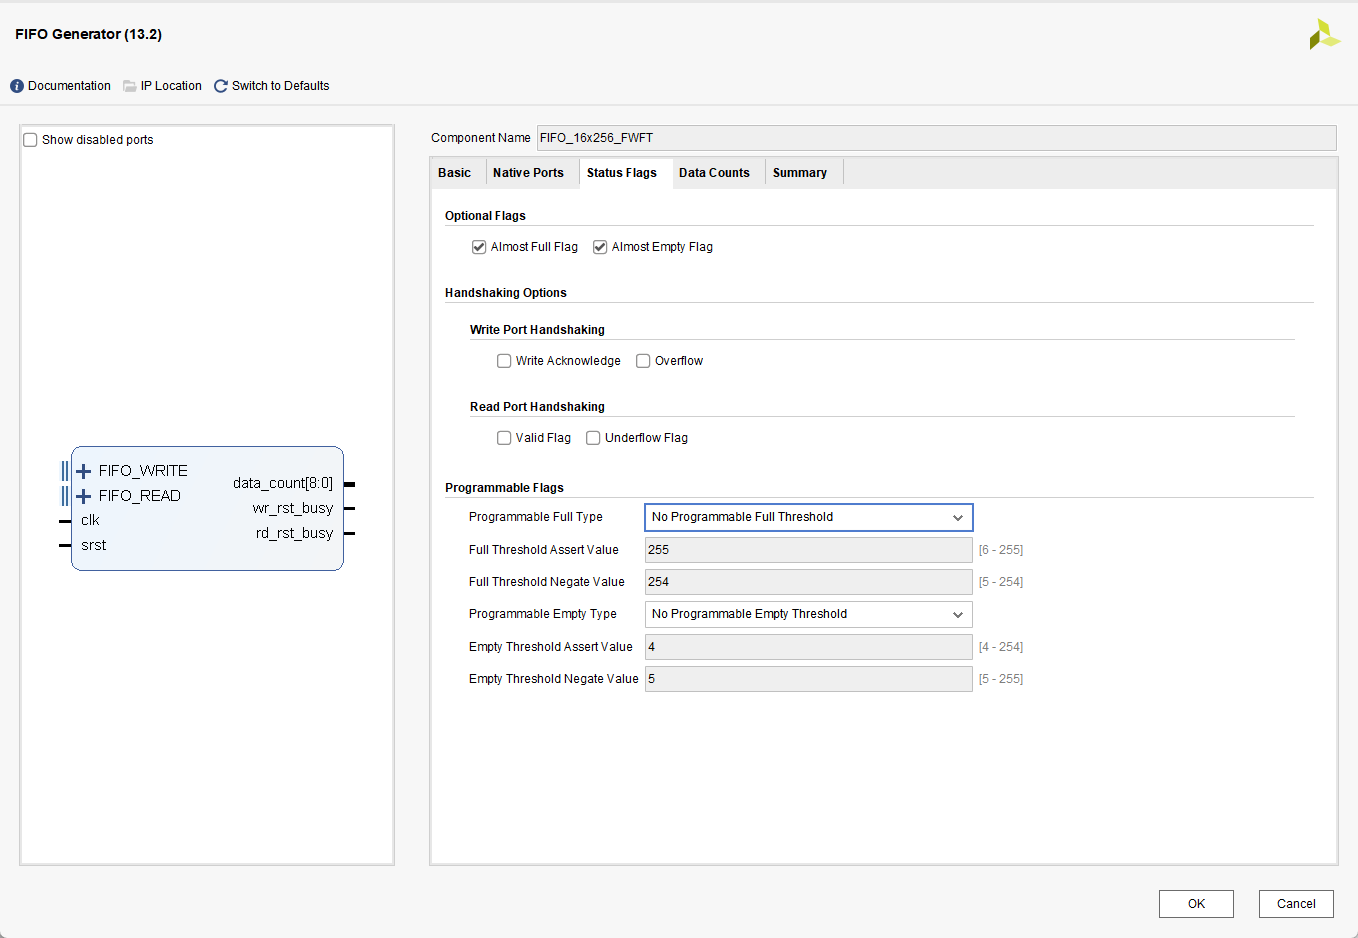Switch to the Basic tab

455,173
